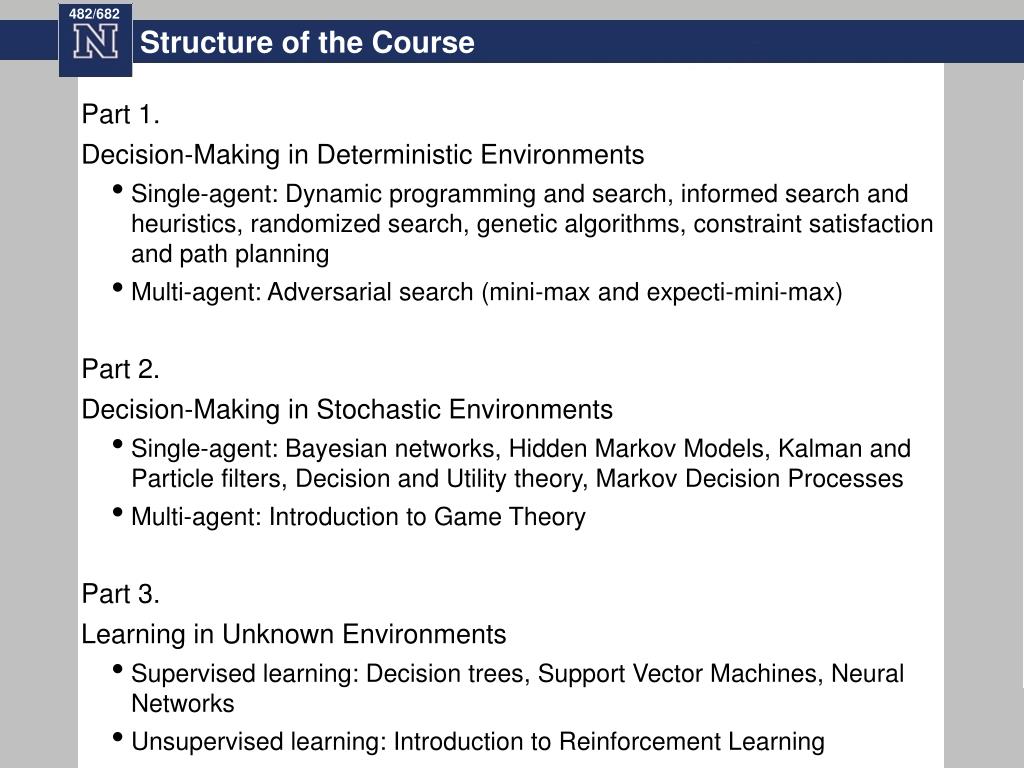This screenshot has width=1024, height=768.
Task: Click Decision-Making in Stochastic Environments heading
Action: point(347,409)
